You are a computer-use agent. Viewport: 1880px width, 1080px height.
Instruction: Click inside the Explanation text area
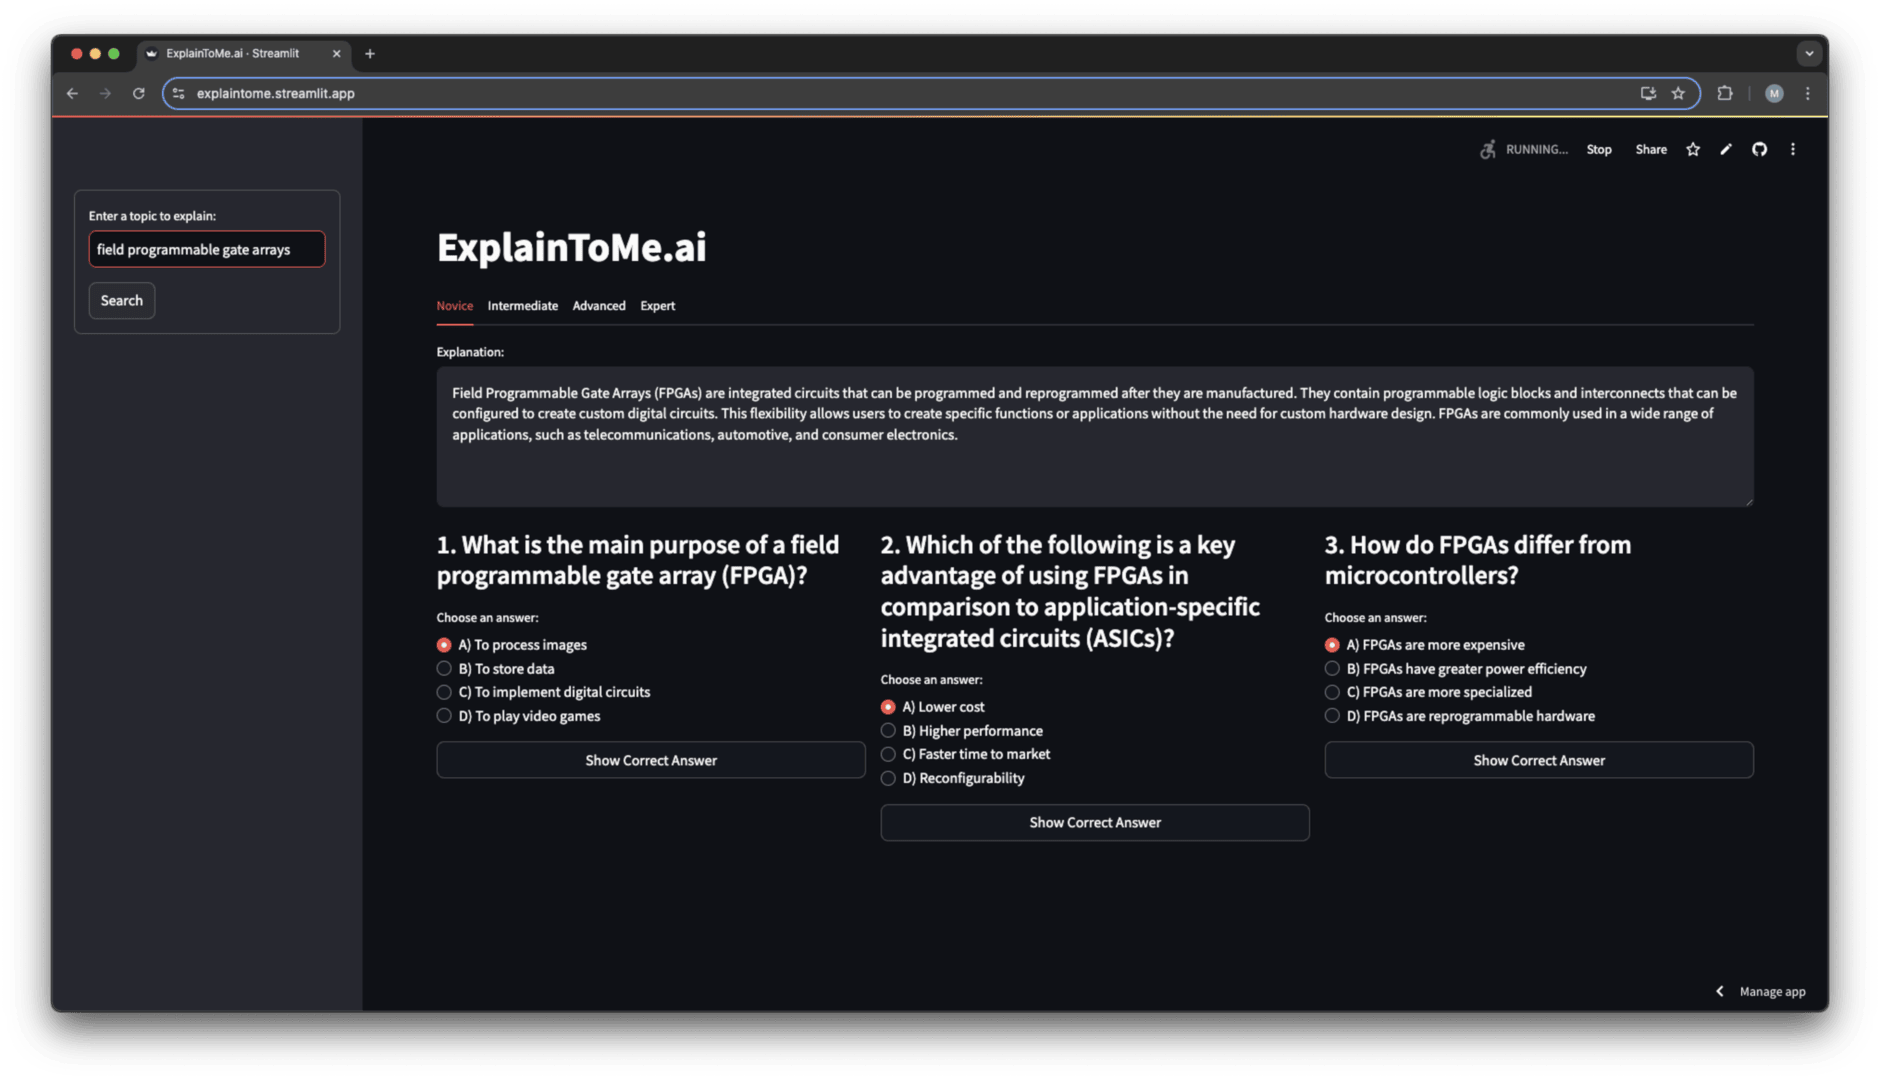click(1094, 436)
